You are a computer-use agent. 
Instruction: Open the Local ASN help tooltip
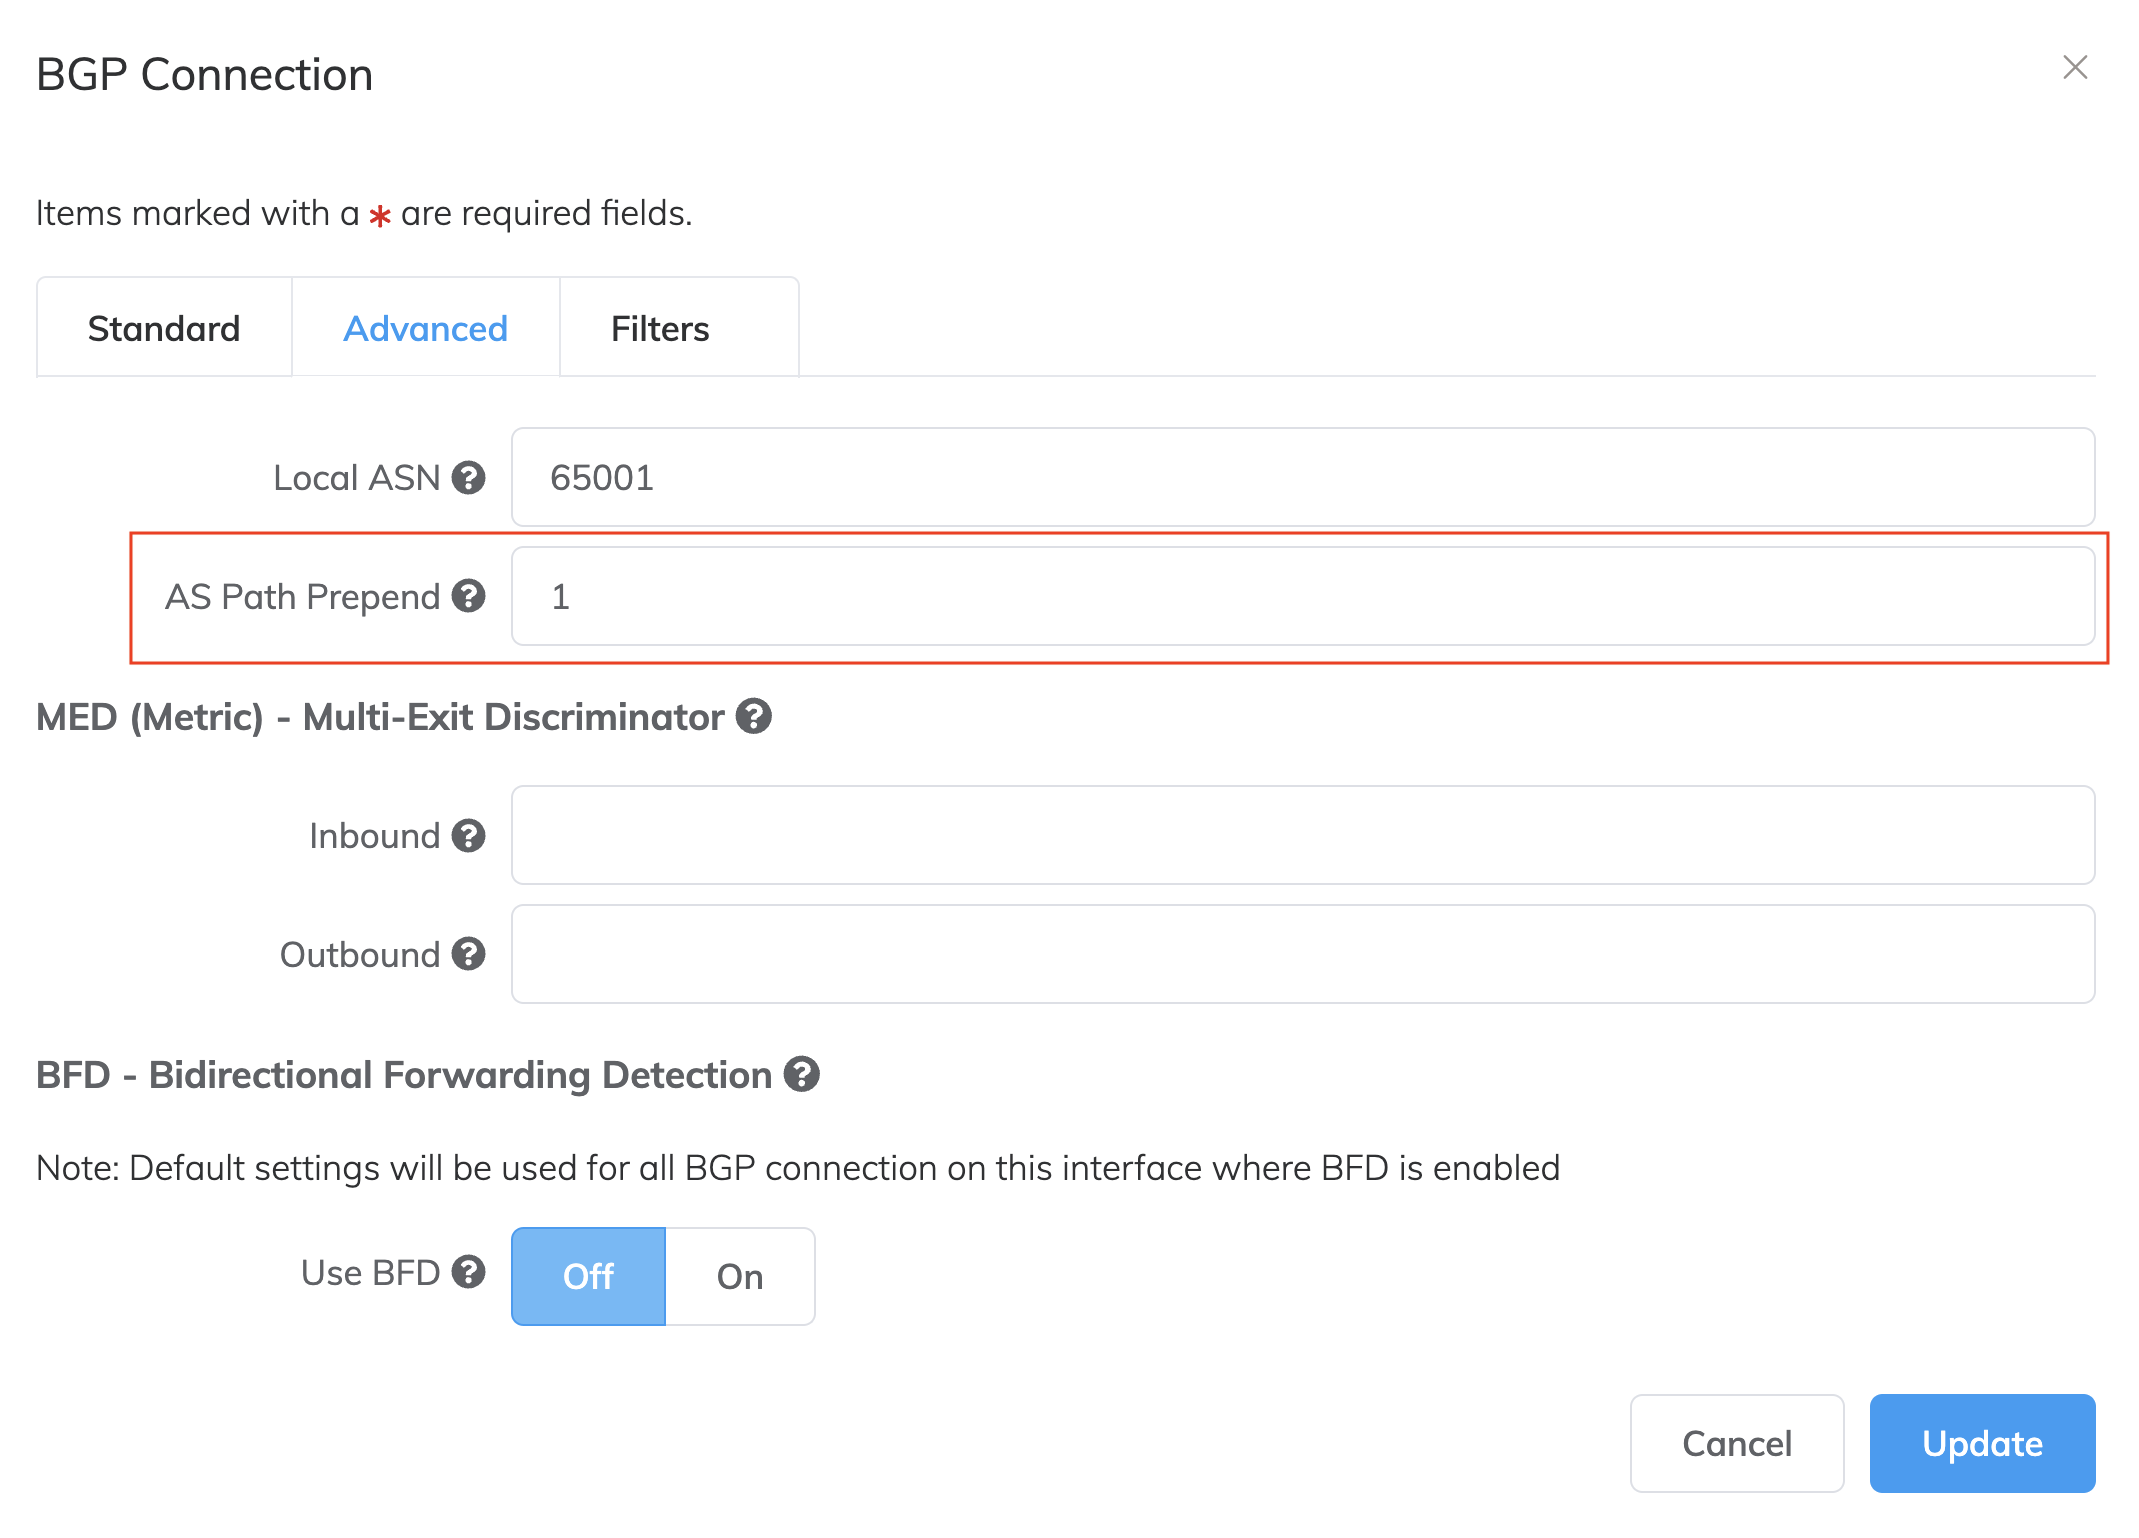470,478
